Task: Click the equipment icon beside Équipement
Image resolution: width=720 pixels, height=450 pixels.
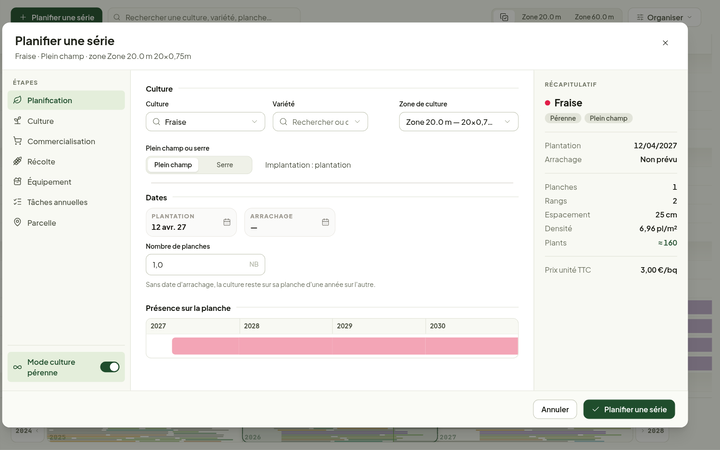Action: [17, 181]
